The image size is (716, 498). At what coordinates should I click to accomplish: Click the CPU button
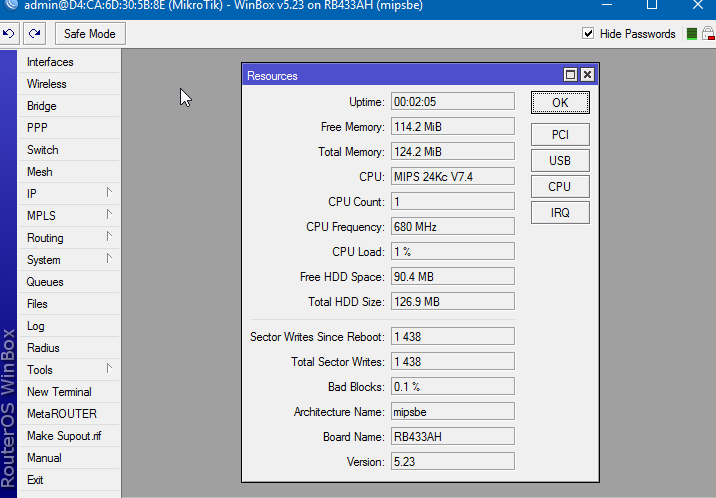coord(560,187)
